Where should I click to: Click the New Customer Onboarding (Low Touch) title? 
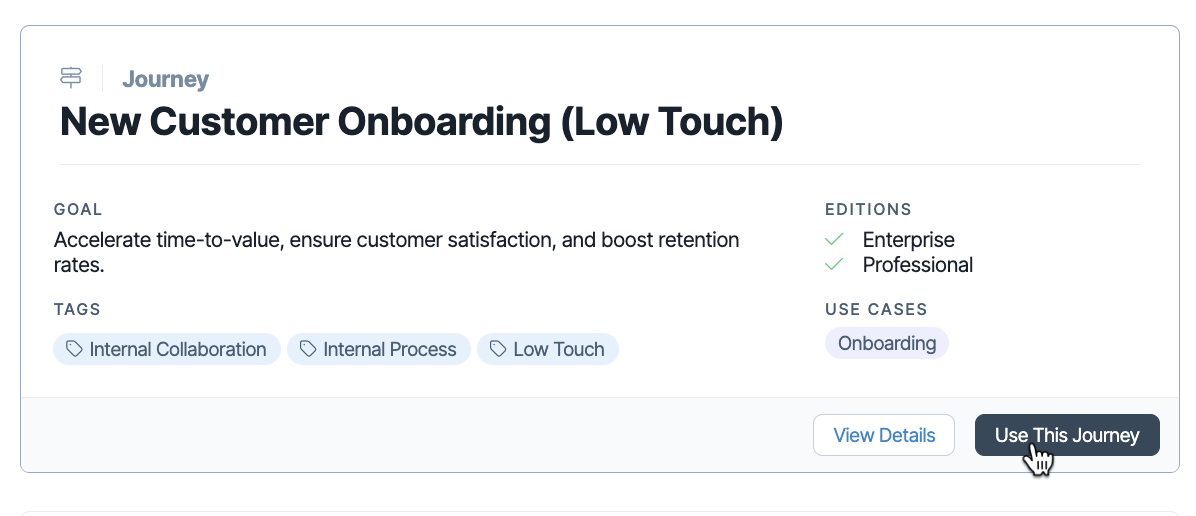pos(422,122)
